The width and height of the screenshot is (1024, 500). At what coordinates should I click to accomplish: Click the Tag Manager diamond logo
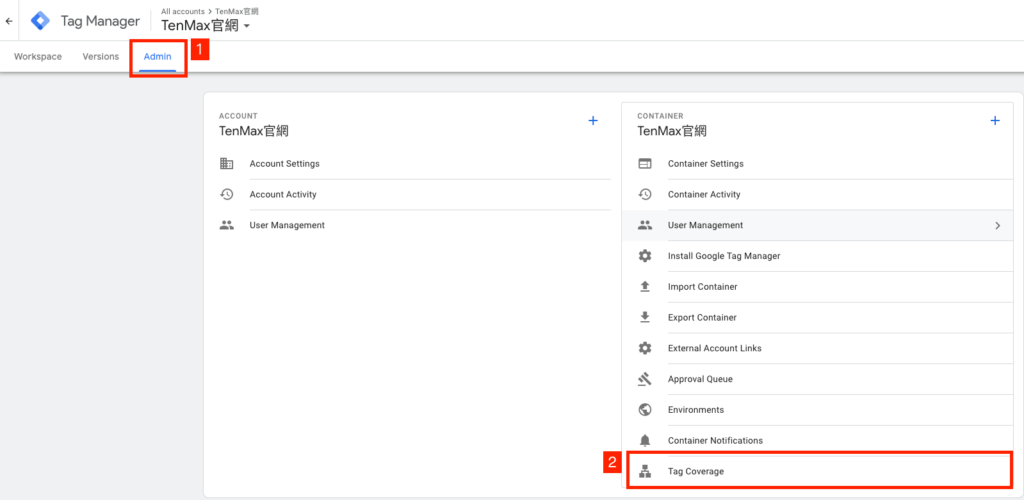40,21
